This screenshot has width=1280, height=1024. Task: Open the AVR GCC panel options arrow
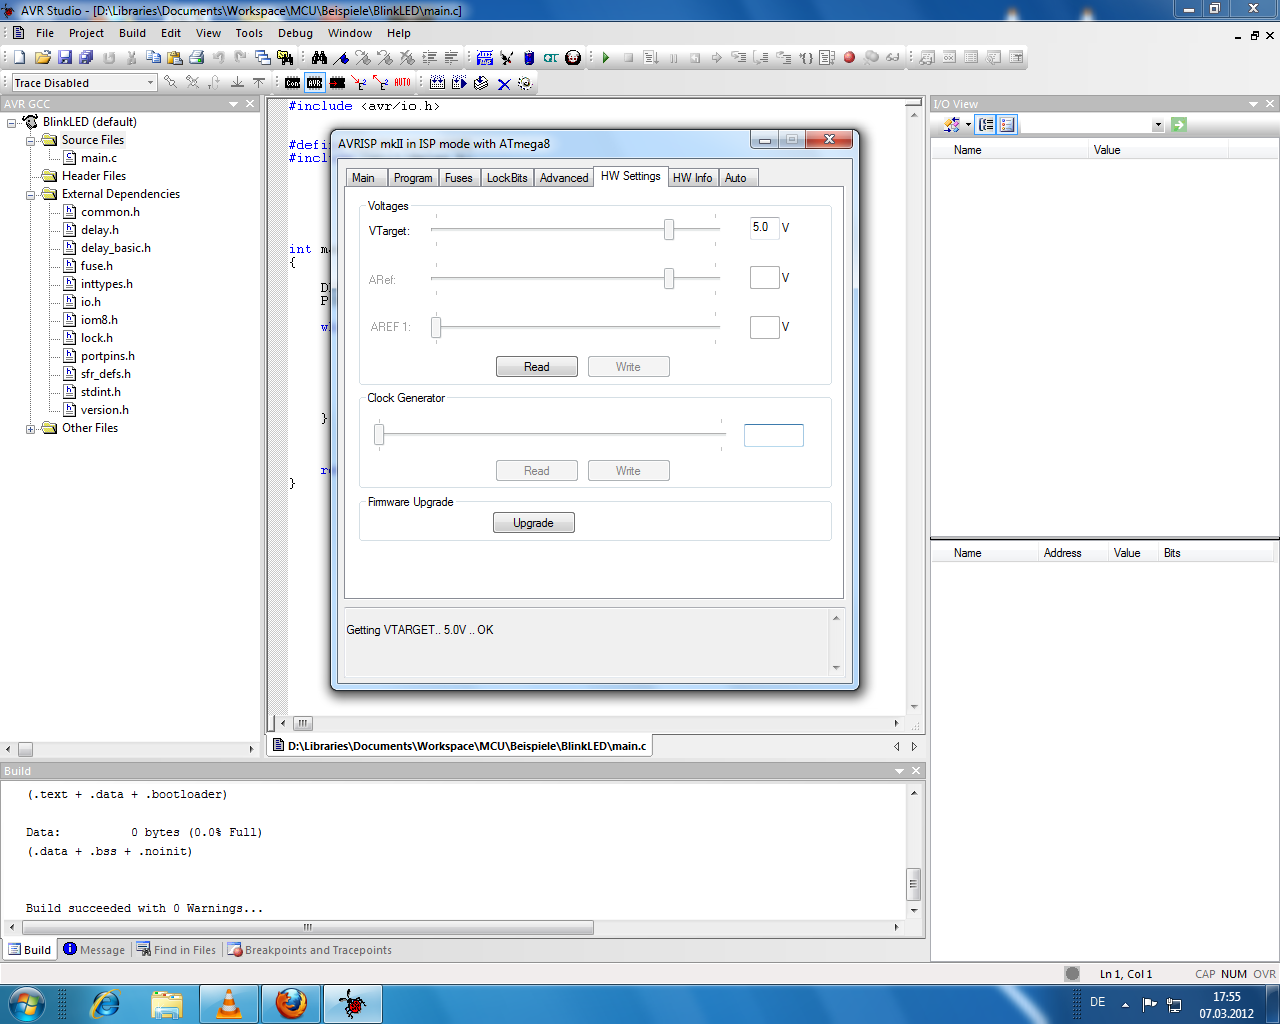[x=234, y=104]
